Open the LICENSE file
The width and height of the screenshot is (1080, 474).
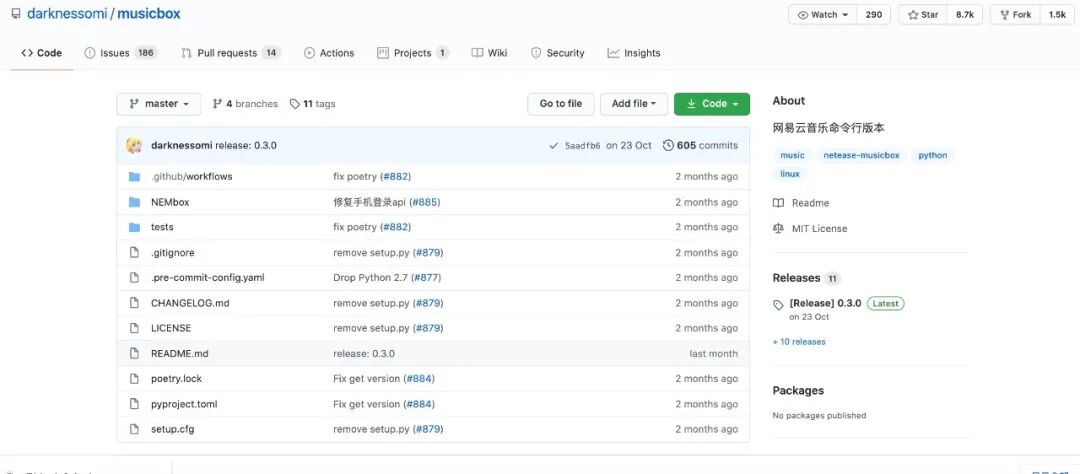[171, 328]
